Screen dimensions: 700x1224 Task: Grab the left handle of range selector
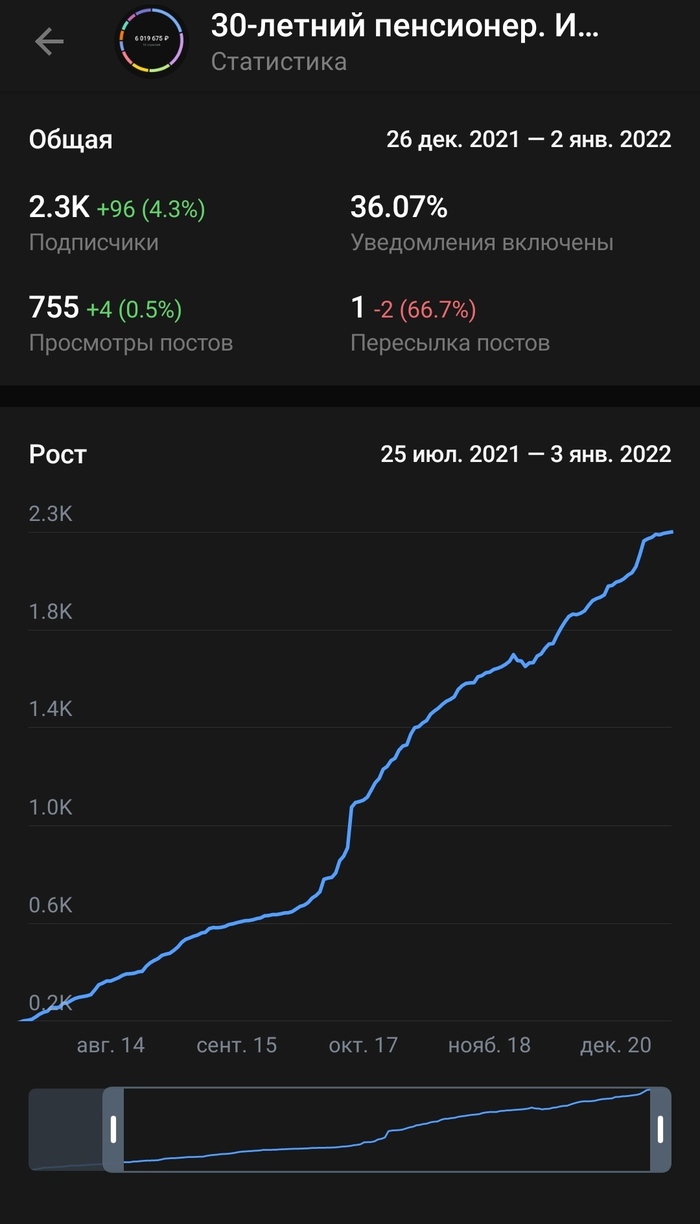[114, 1129]
